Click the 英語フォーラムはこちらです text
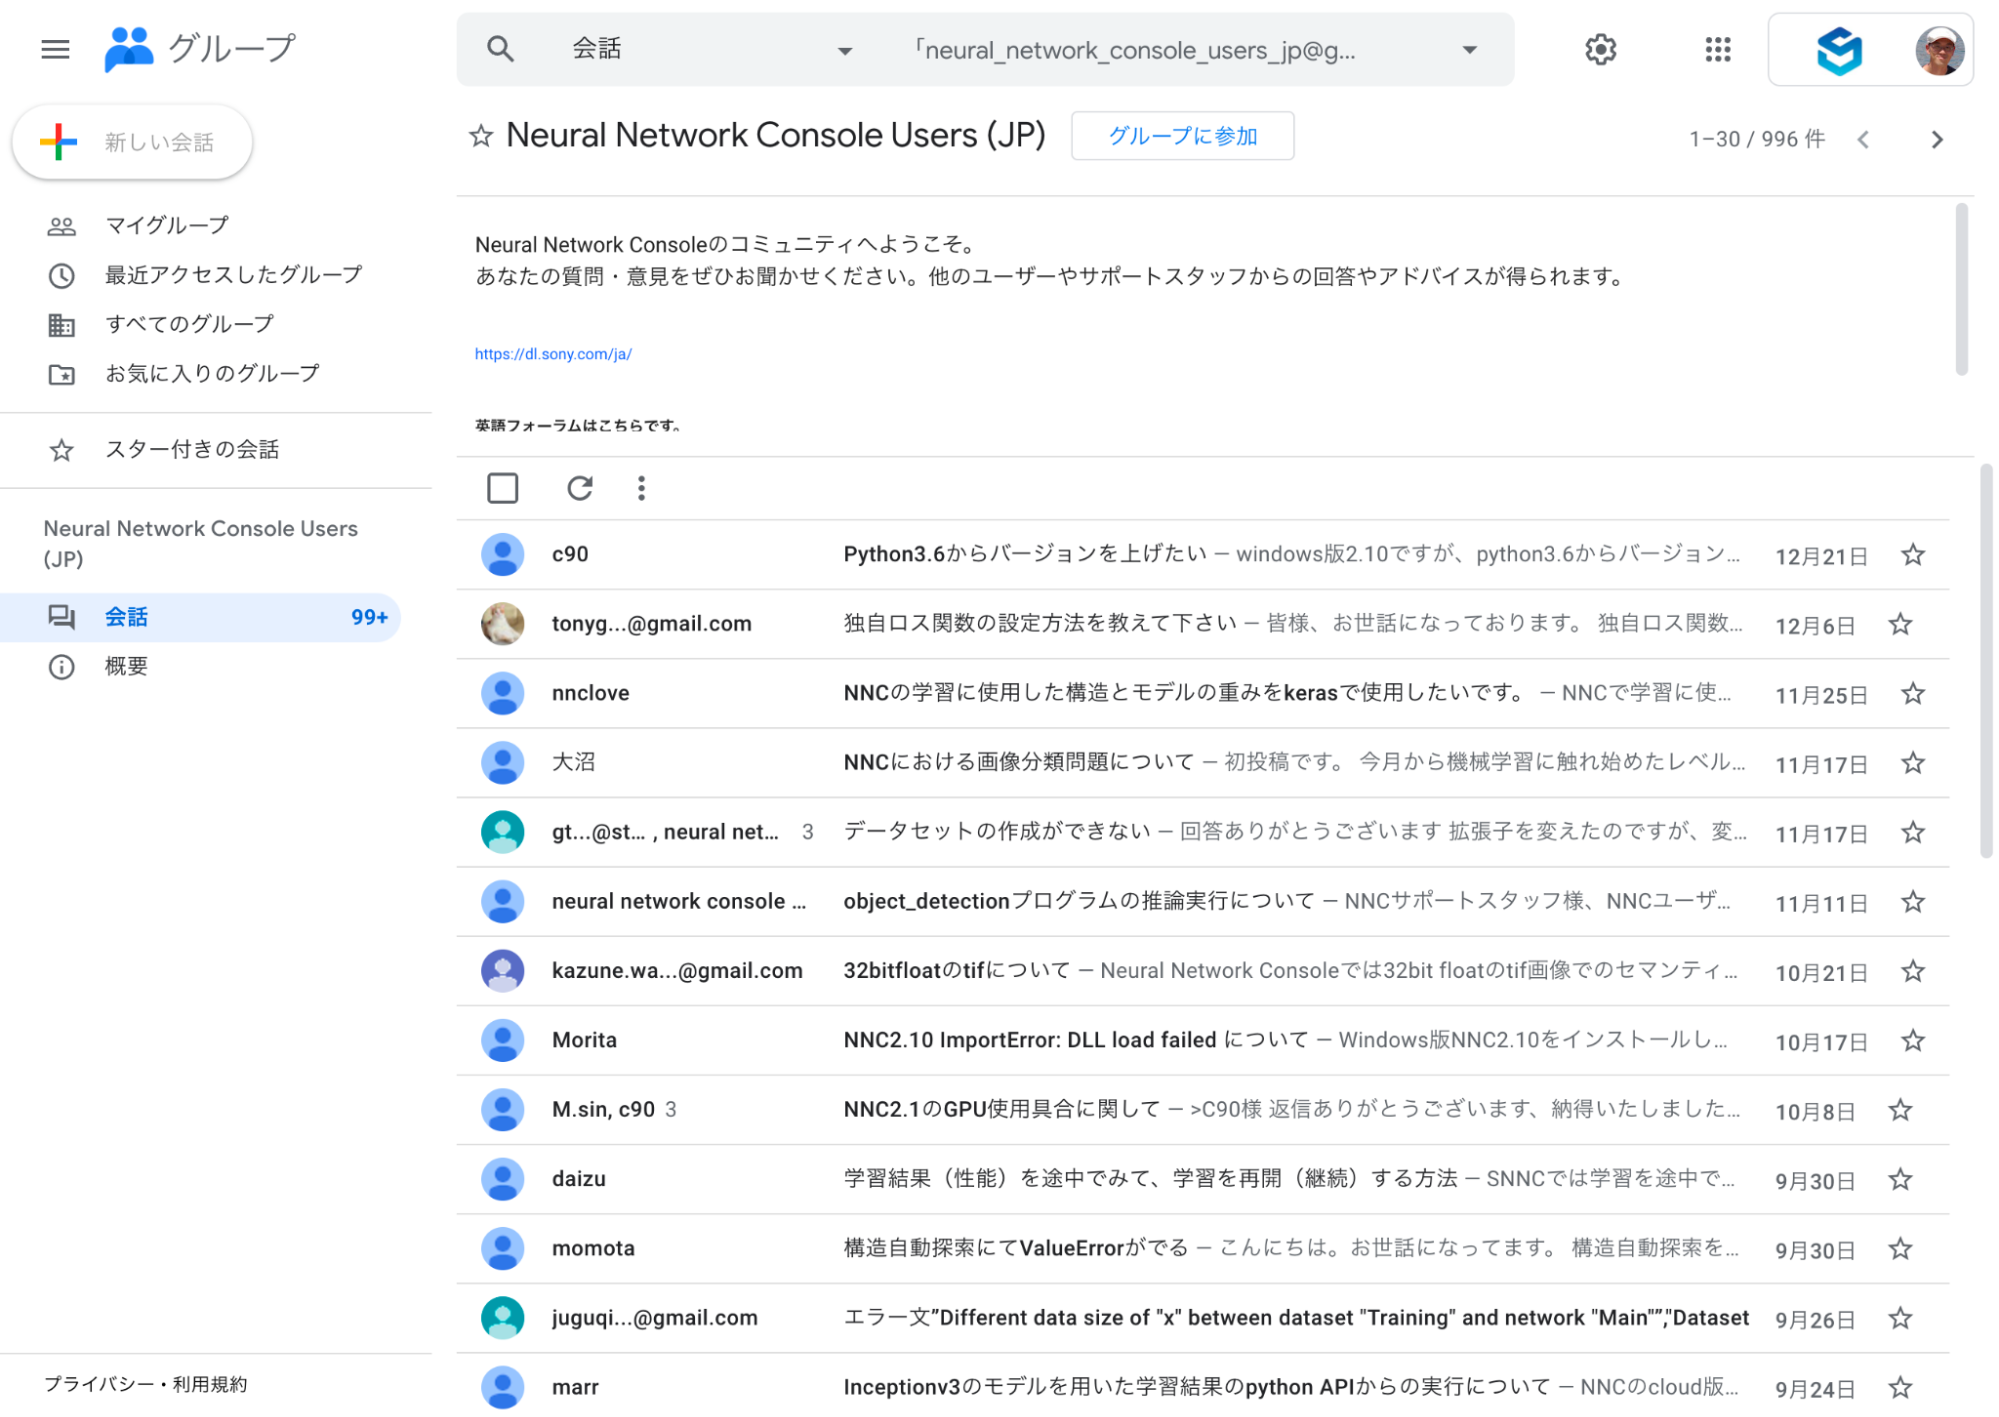Image resolution: width=1999 pixels, height=1417 pixels. click(x=577, y=426)
